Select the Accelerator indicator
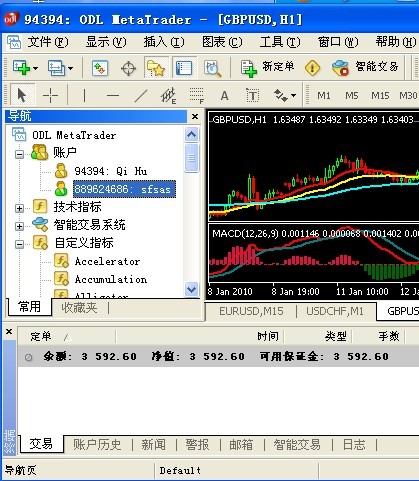The width and height of the screenshot is (419, 481). click(x=107, y=261)
